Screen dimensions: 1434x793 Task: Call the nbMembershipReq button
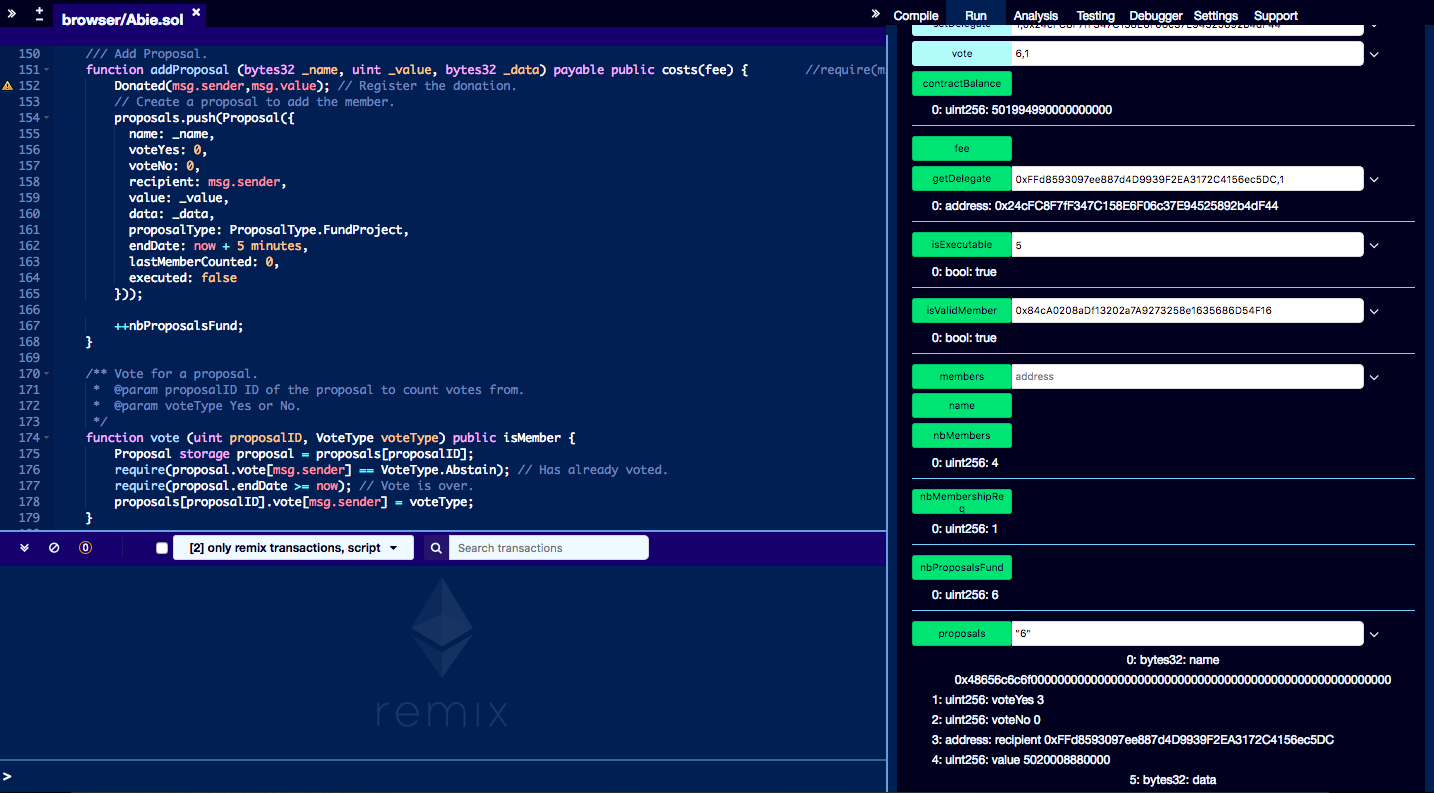pyautogui.click(x=962, y=501)
